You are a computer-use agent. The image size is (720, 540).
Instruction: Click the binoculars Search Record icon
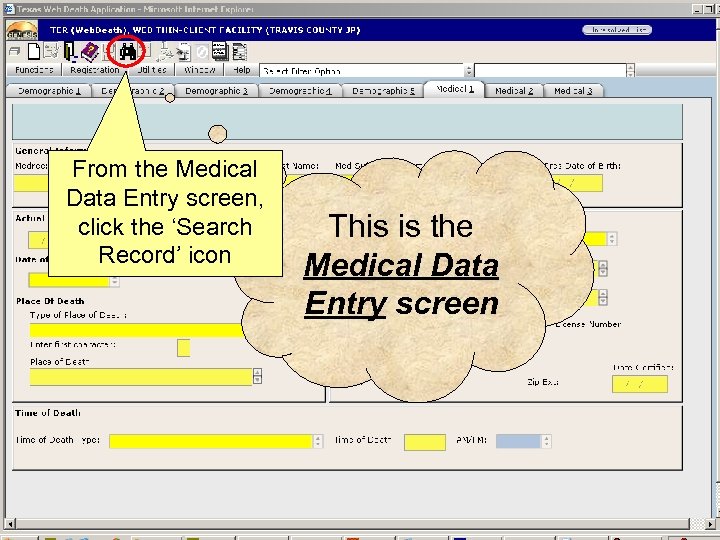pyautogui.click(x=128, y=51)
